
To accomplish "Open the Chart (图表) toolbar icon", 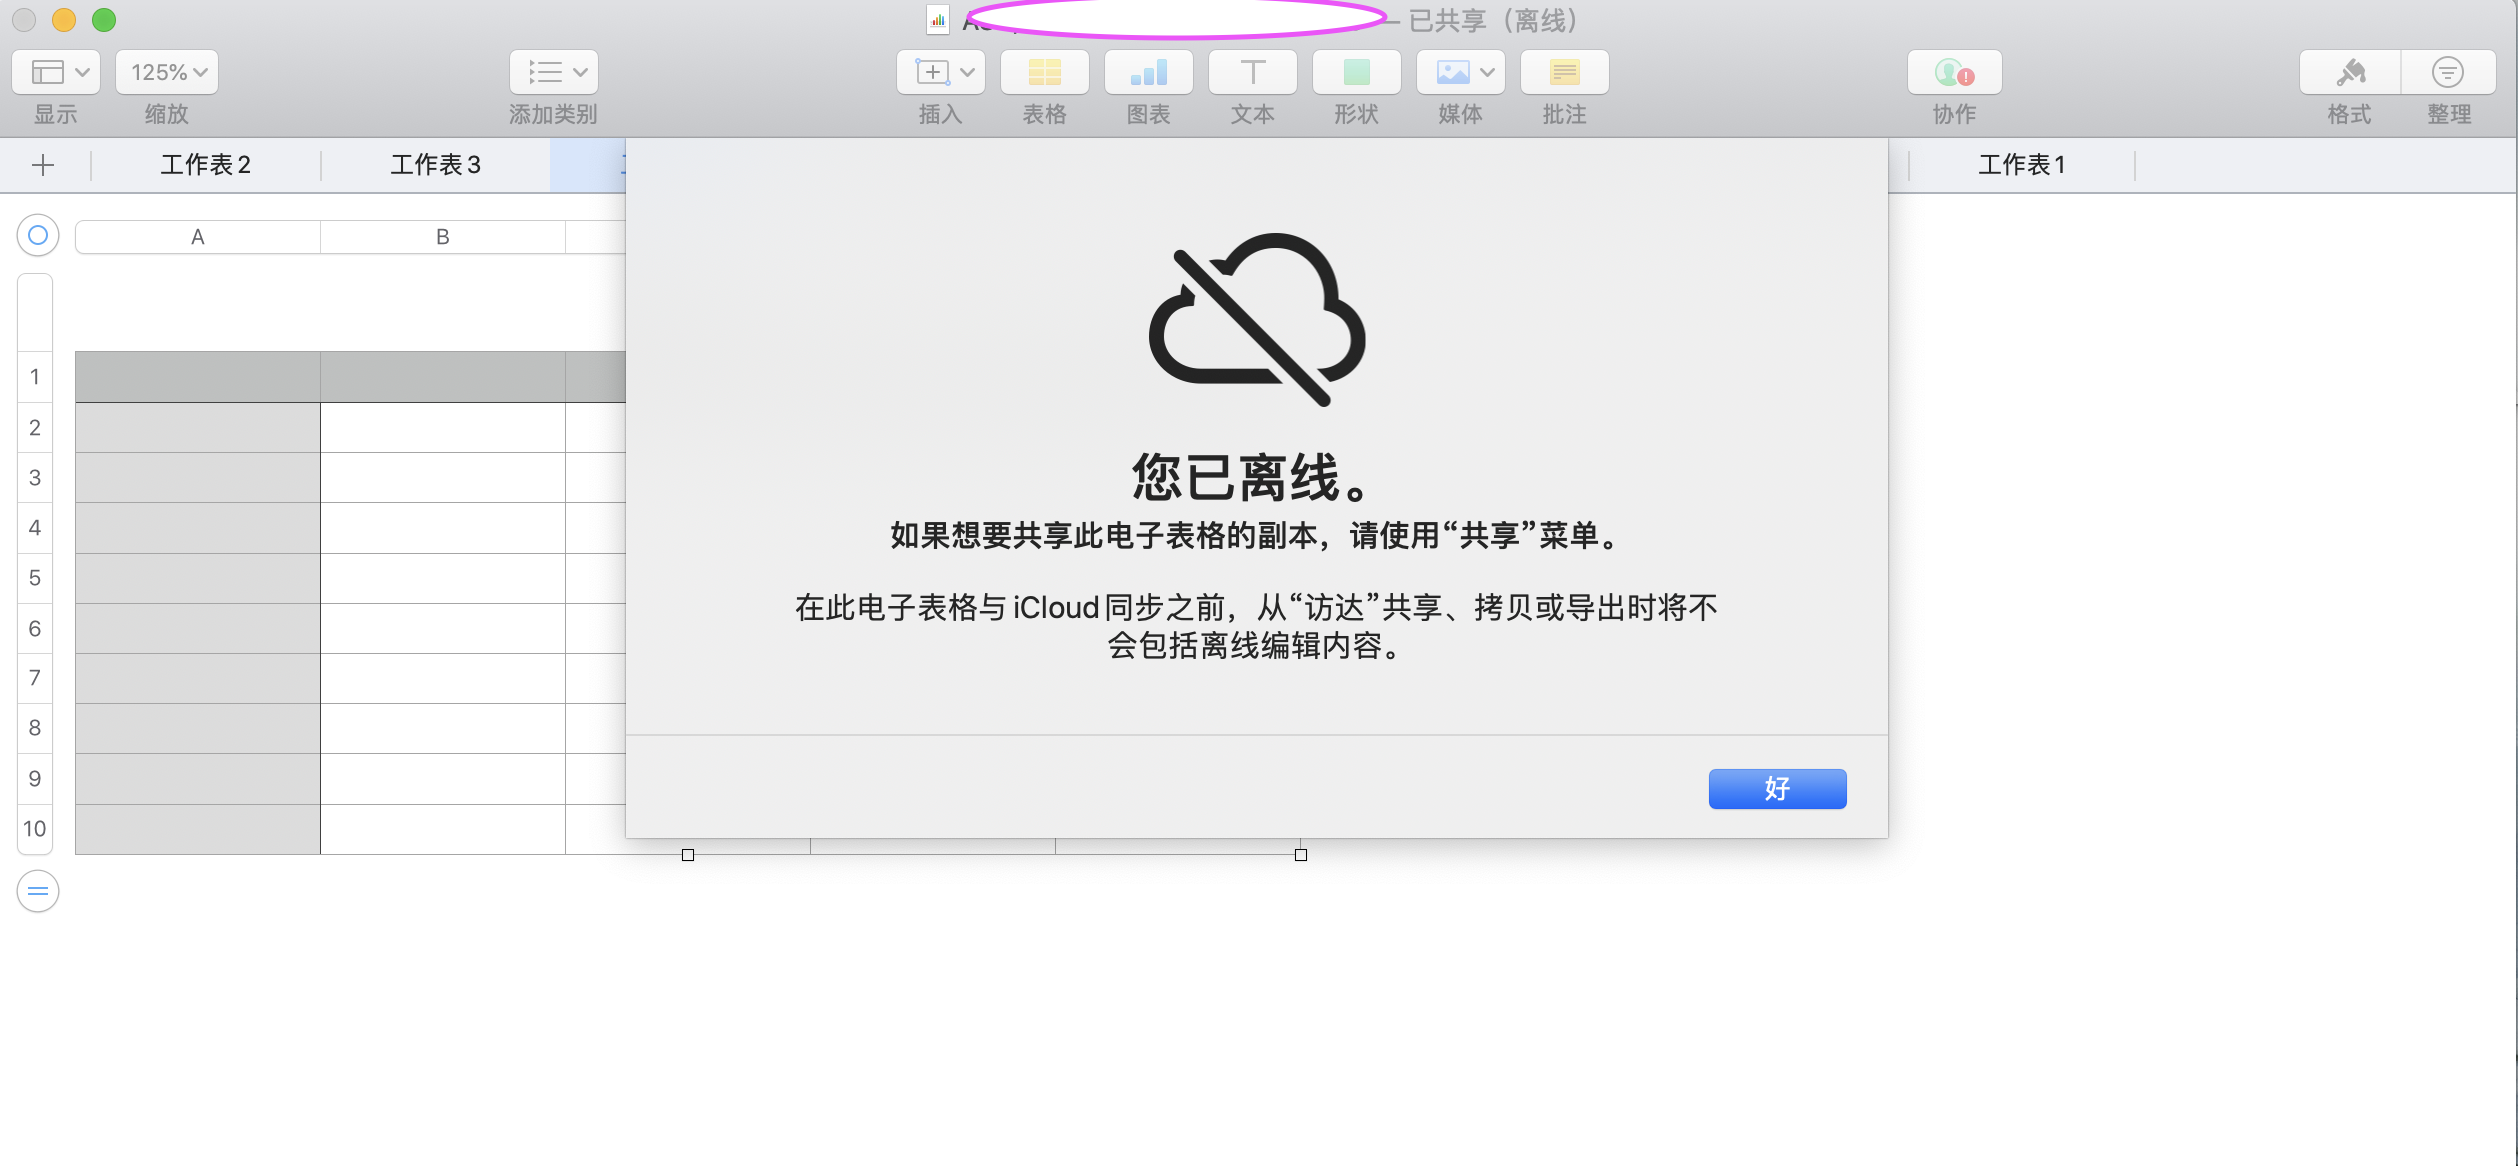I will [x=1148, y=73].
